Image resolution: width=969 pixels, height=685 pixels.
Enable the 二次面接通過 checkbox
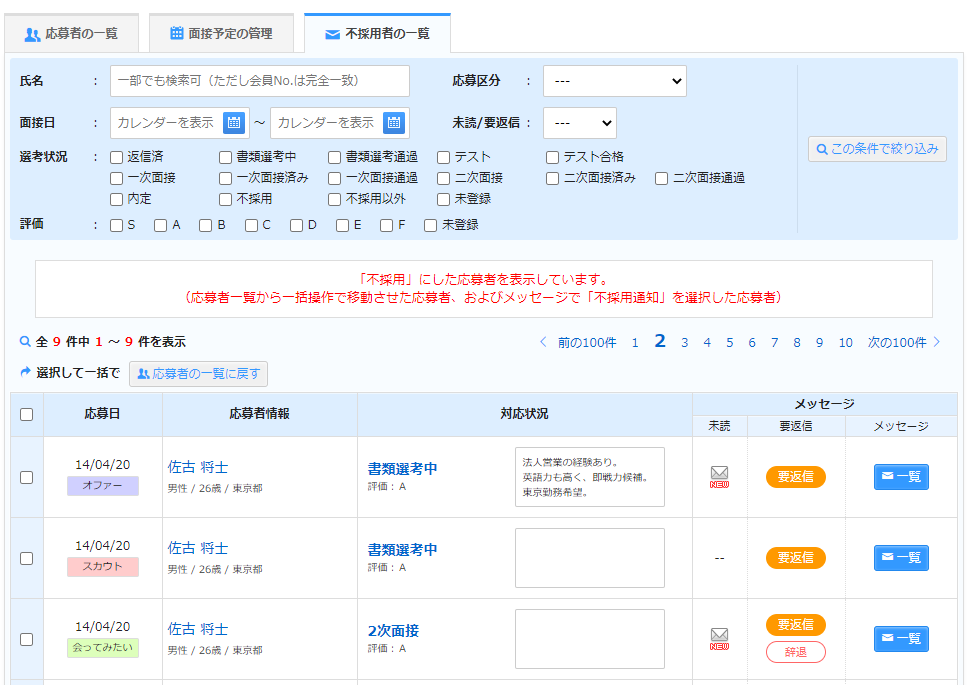point(661,179)
